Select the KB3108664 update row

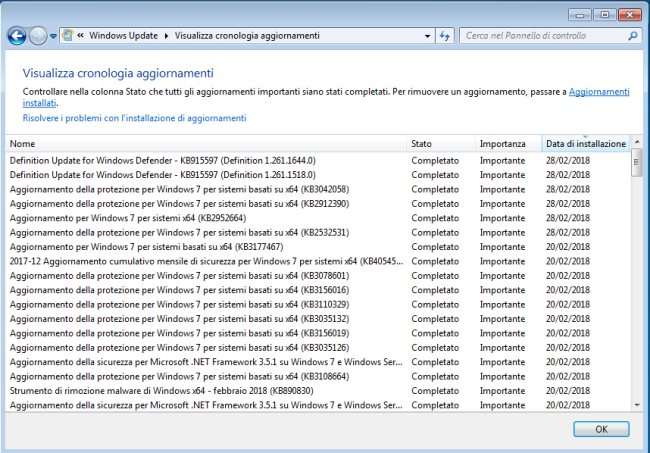tap(317, 376)
